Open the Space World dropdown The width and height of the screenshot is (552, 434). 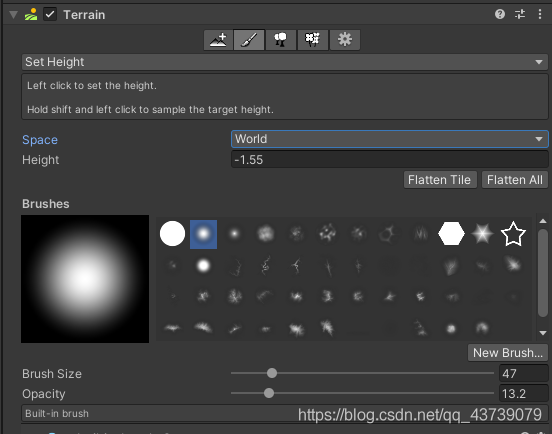tap(390, 139)
